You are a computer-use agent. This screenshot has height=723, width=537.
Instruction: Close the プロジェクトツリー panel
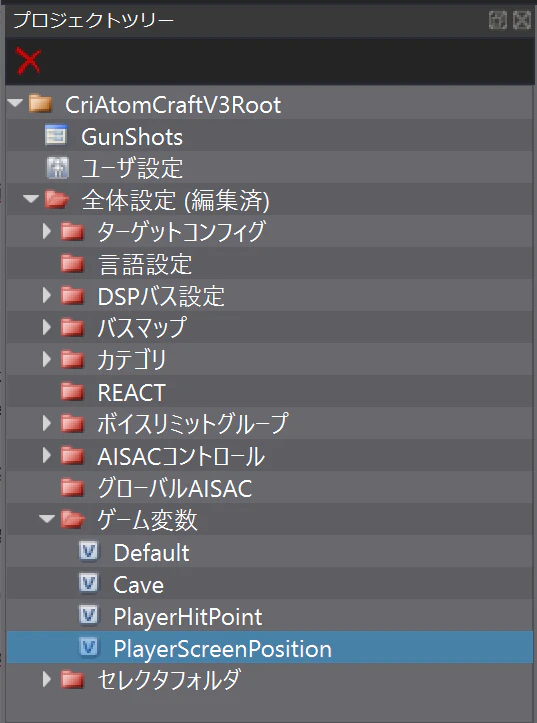pyautogui.click(x=522, y=20)
